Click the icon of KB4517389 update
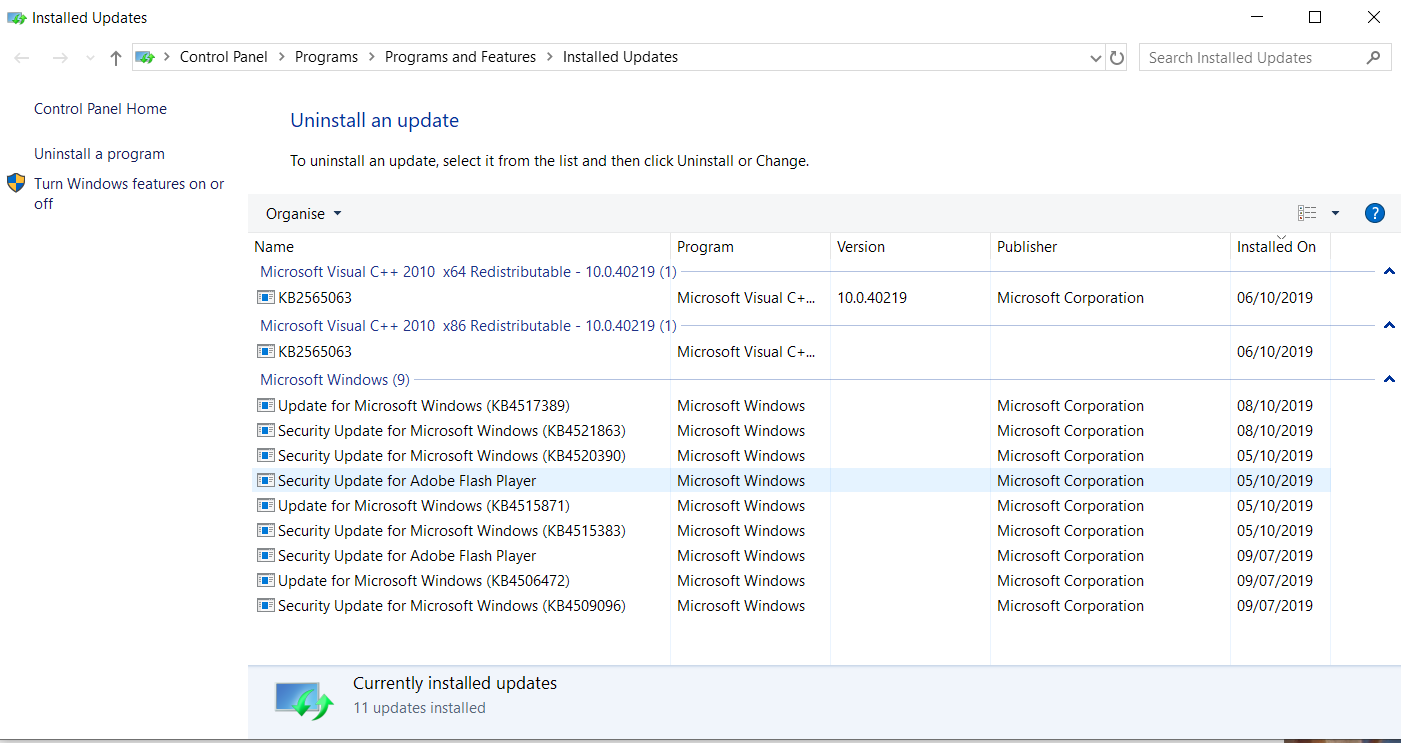Viewport: 1401px width, 743px height. [266, 405]
